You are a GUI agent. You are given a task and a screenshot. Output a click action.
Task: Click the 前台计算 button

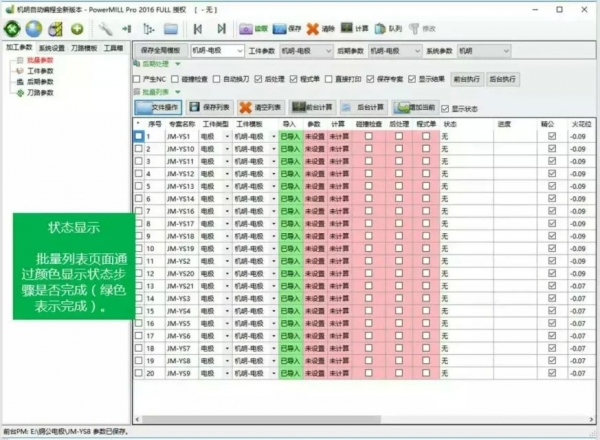point(312,108)
